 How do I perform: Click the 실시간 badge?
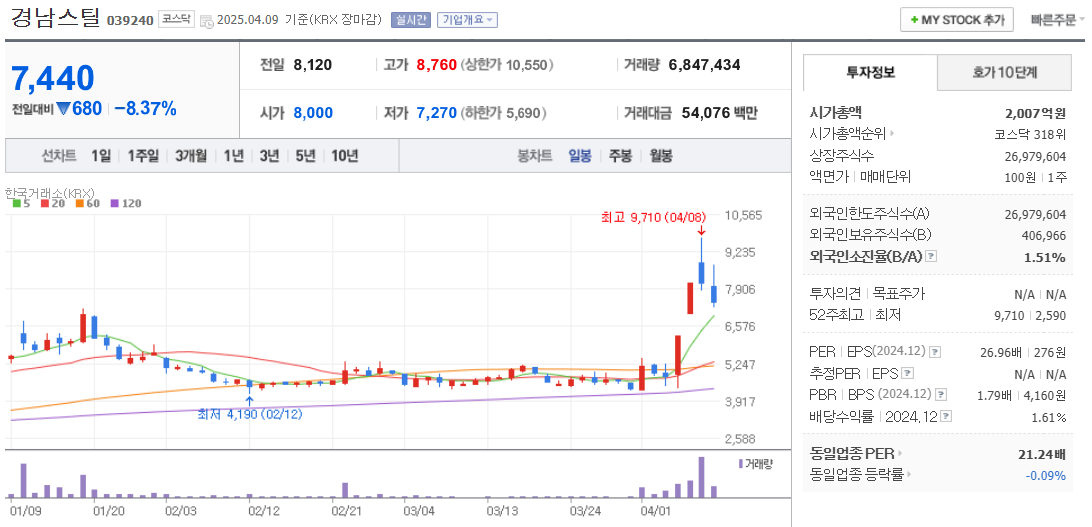point(411,19)
